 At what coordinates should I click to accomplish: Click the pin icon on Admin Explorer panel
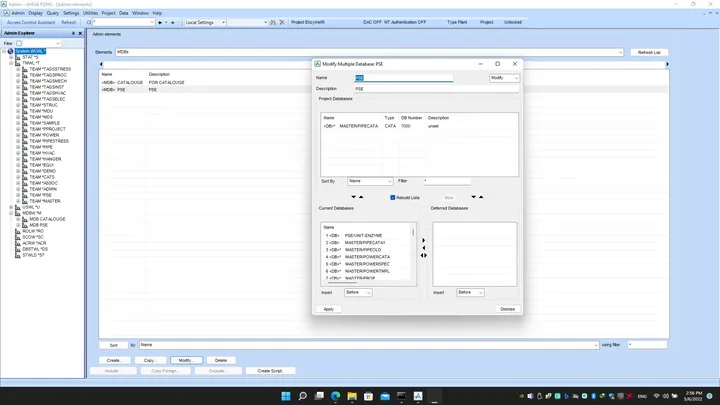pos(73,33)
